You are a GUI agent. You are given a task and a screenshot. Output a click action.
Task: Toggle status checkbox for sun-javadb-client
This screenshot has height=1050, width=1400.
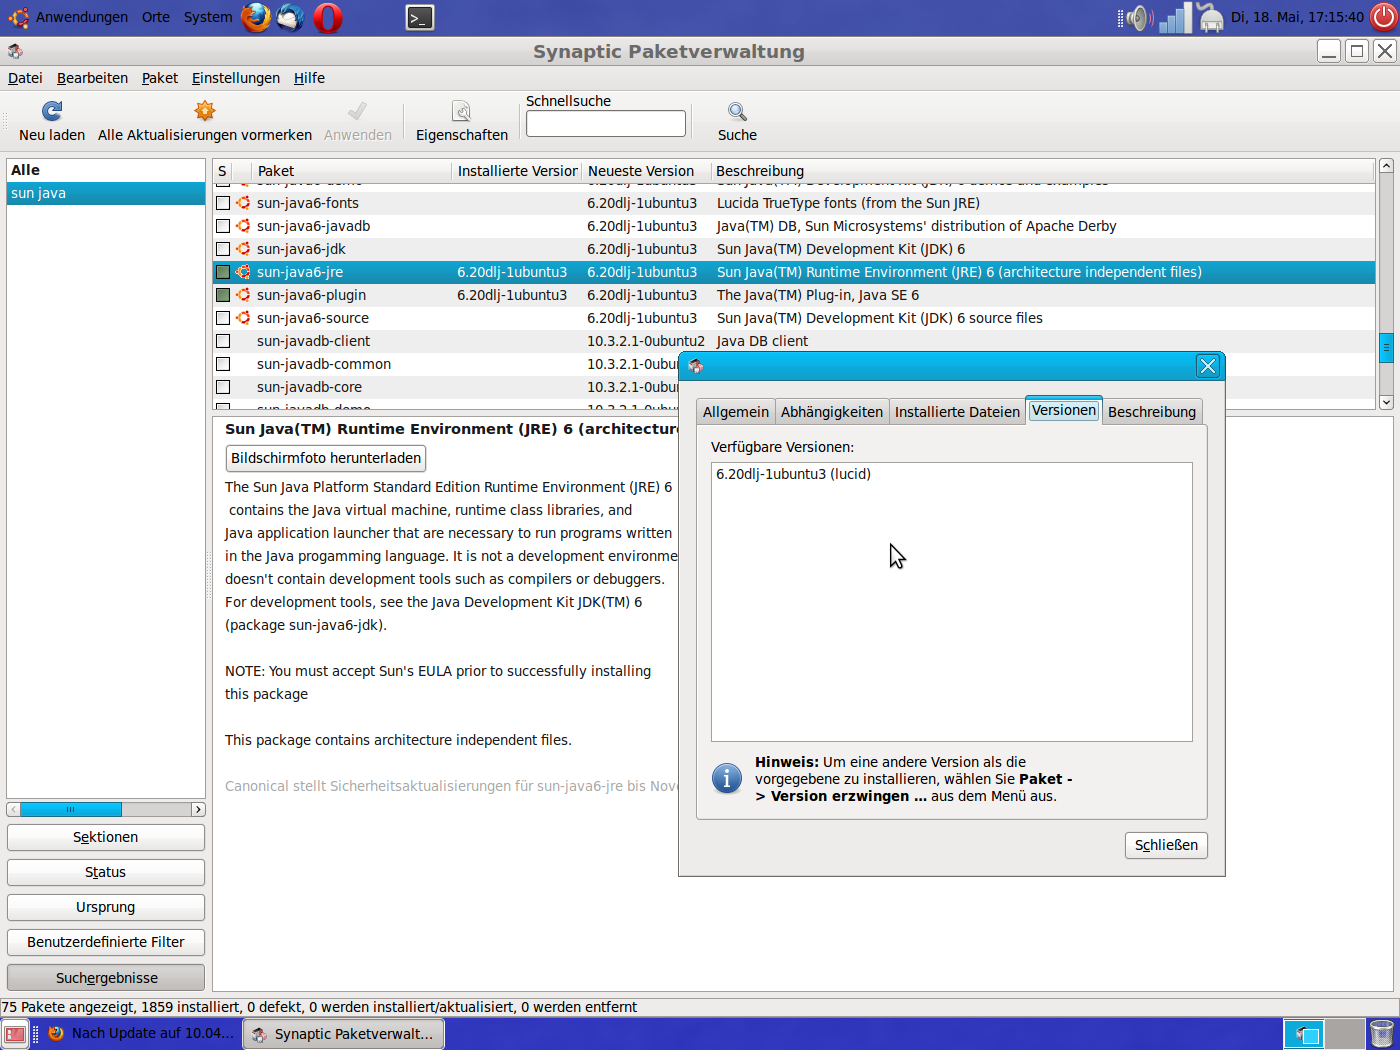223,341
